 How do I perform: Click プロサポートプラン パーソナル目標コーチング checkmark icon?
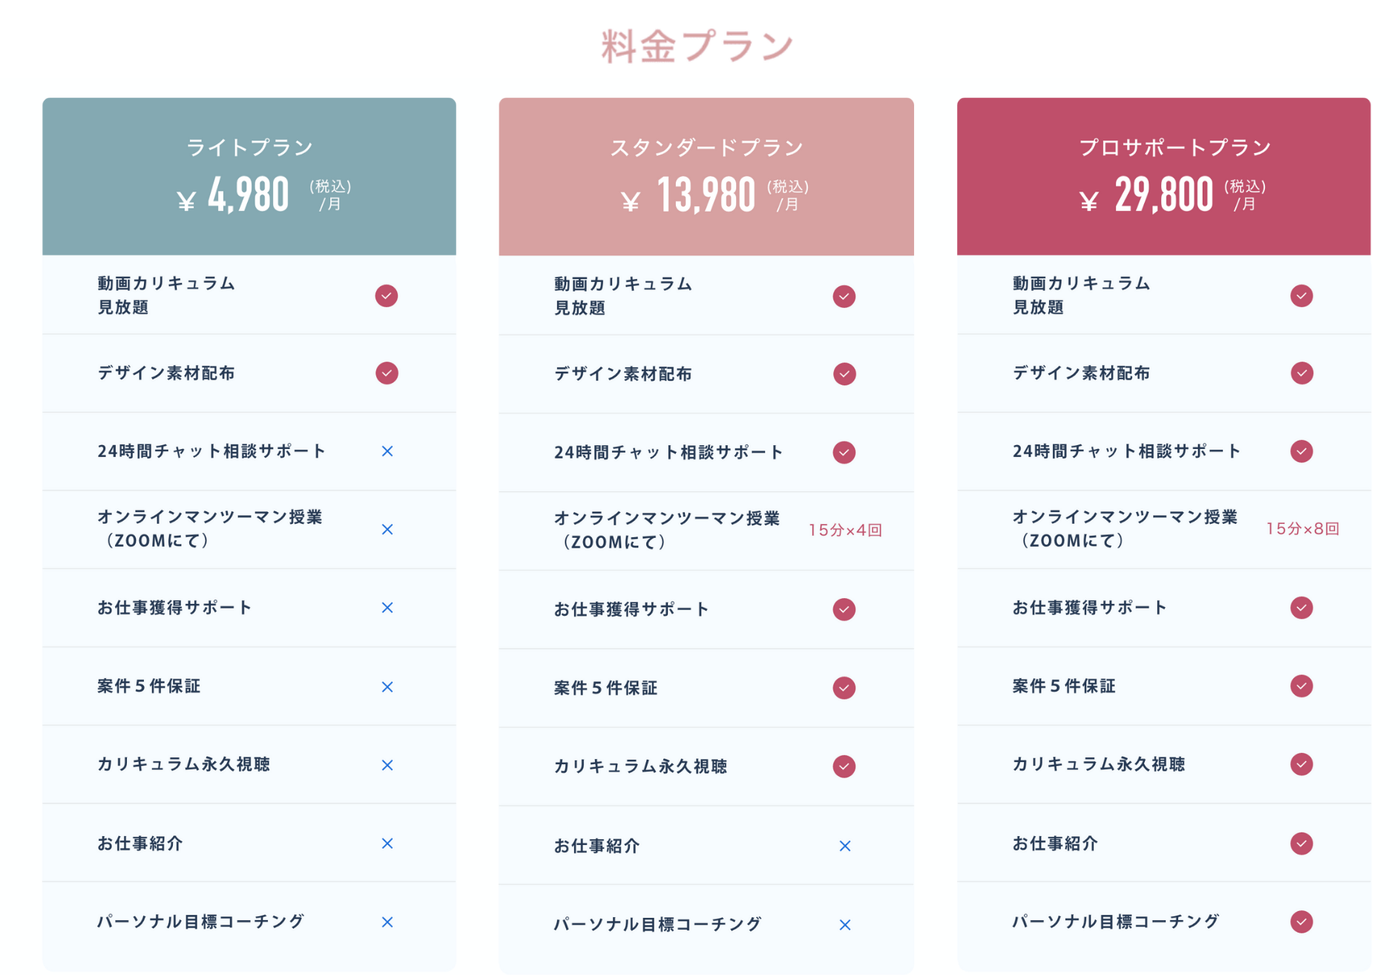point(1301,922)
